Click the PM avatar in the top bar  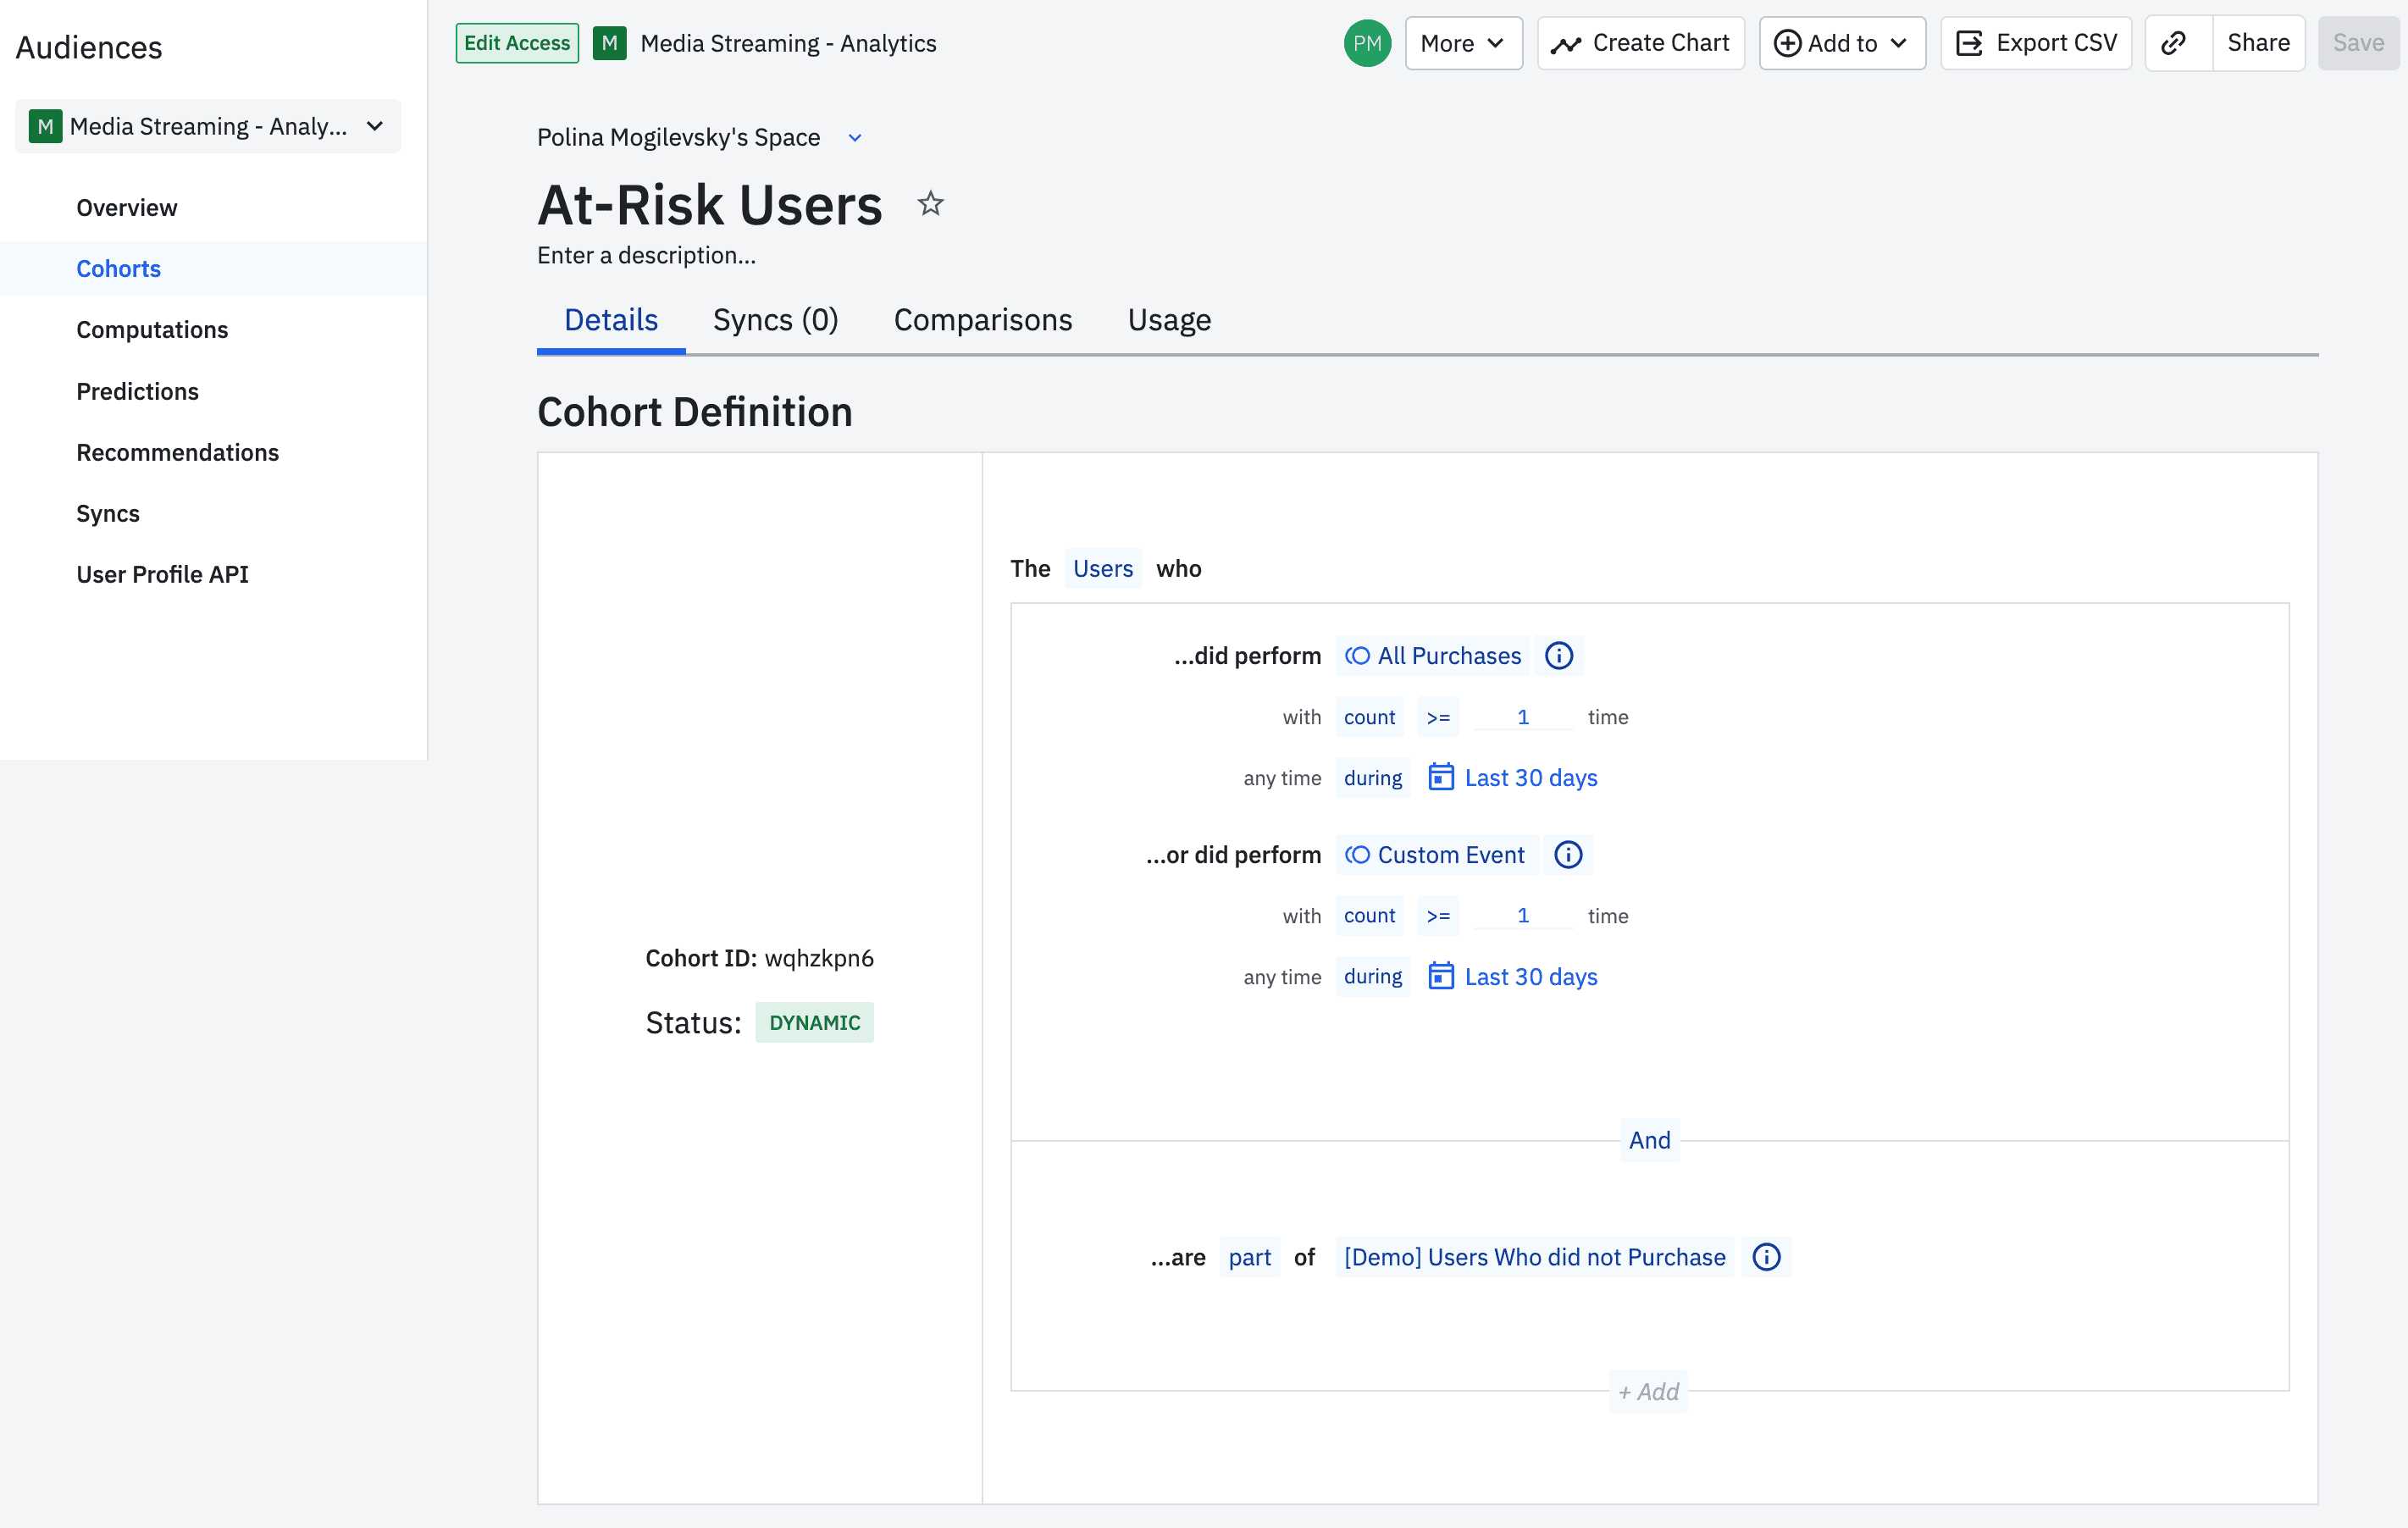point(1367,43)
